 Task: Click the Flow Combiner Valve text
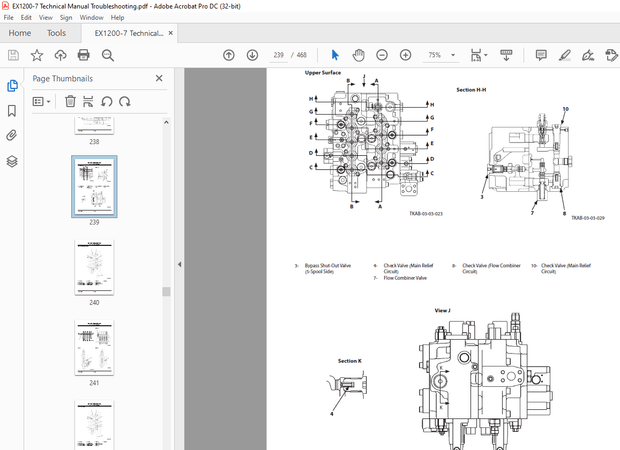405,278
